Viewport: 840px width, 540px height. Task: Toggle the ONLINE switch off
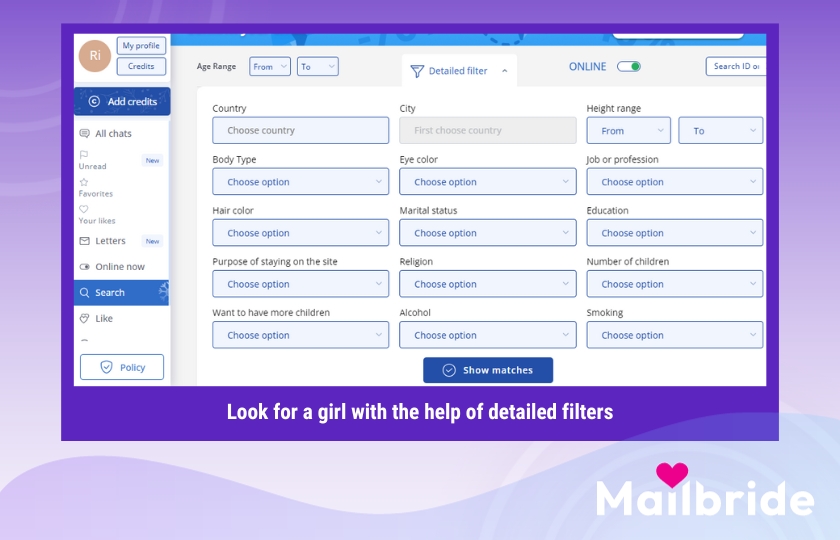[x=629, y=66]
